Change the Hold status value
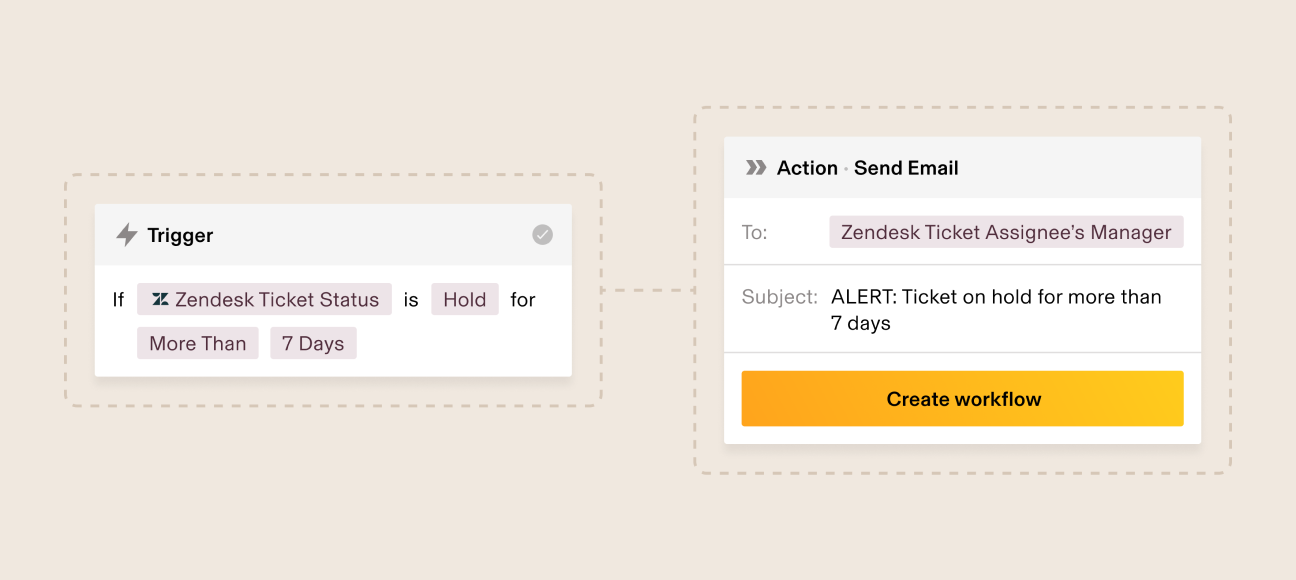The width and height of the screenshot is (1296, 580). [465, 299]
